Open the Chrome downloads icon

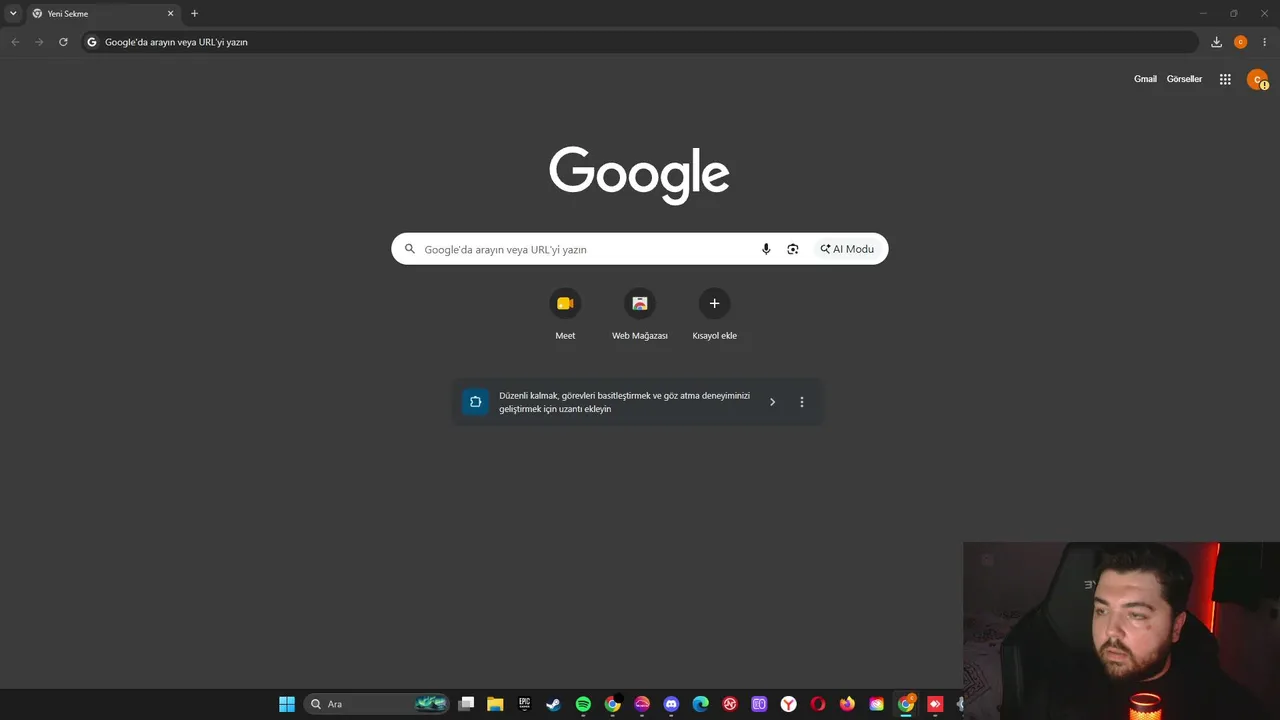point(1216,42)
